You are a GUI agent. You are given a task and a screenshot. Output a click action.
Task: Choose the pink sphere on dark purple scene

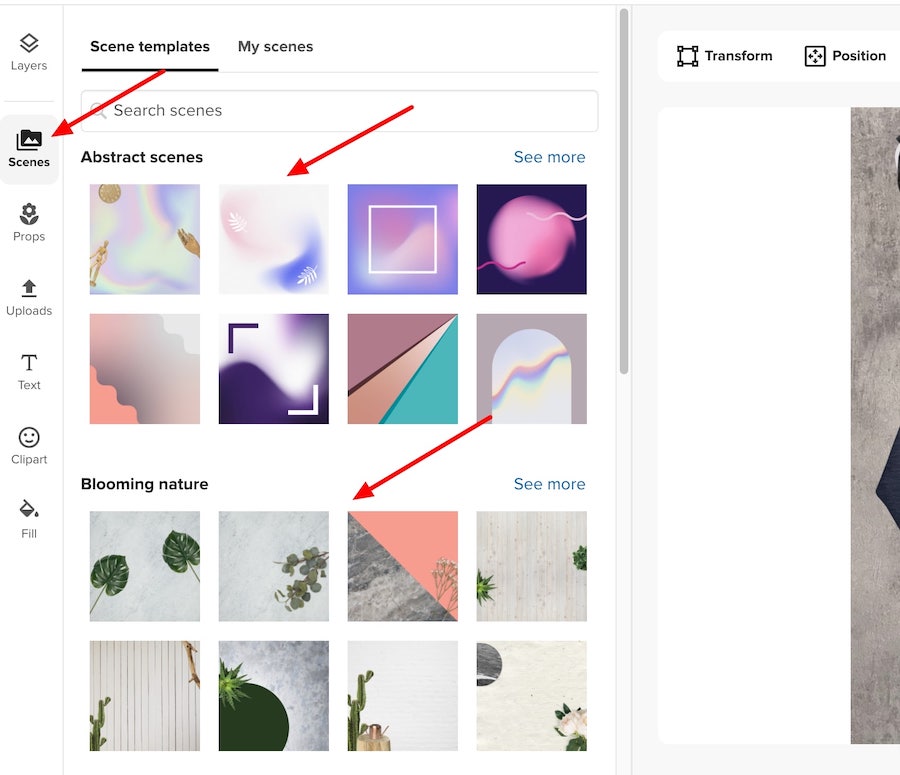[532, 239]
